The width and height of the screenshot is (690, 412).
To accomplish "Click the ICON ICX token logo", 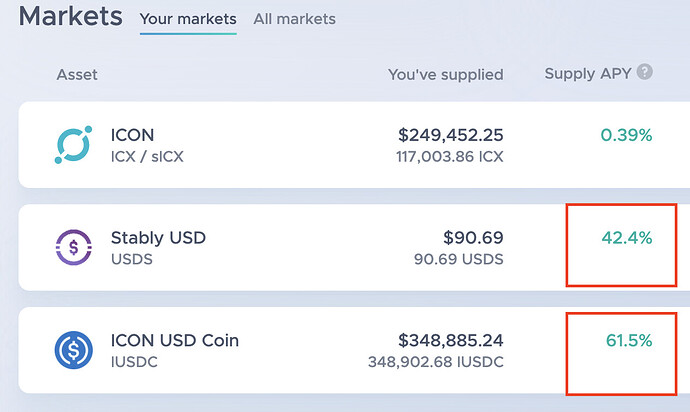I will click(73, 145).
